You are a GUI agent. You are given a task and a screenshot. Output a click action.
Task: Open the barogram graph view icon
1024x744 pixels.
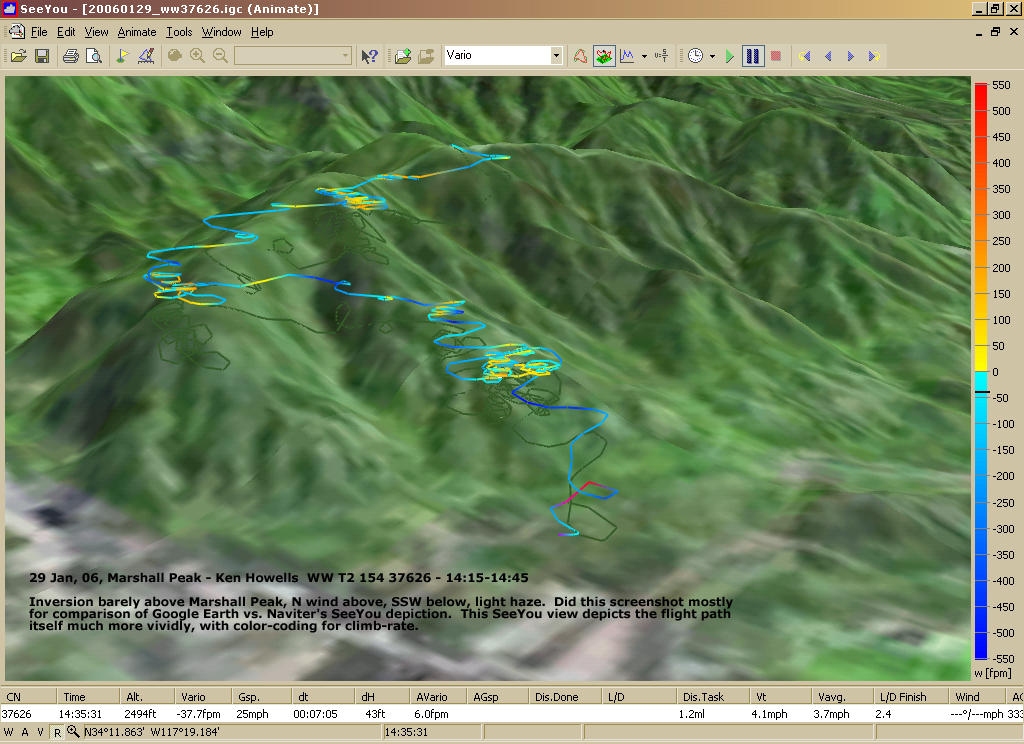627,56
